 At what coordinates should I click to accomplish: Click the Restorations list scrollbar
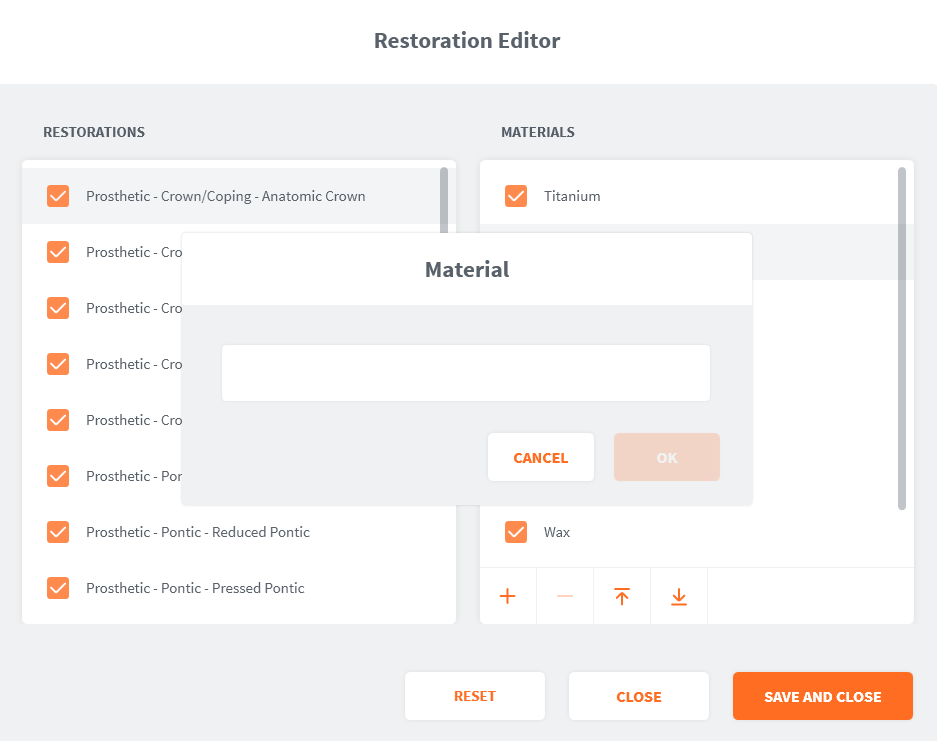[x=444, y=200]
